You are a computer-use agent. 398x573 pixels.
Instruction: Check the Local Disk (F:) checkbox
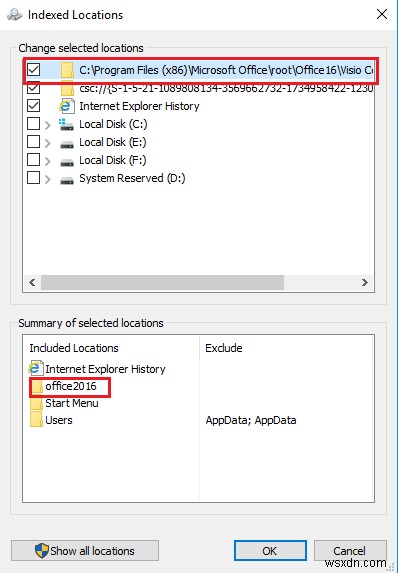point(34,160)
